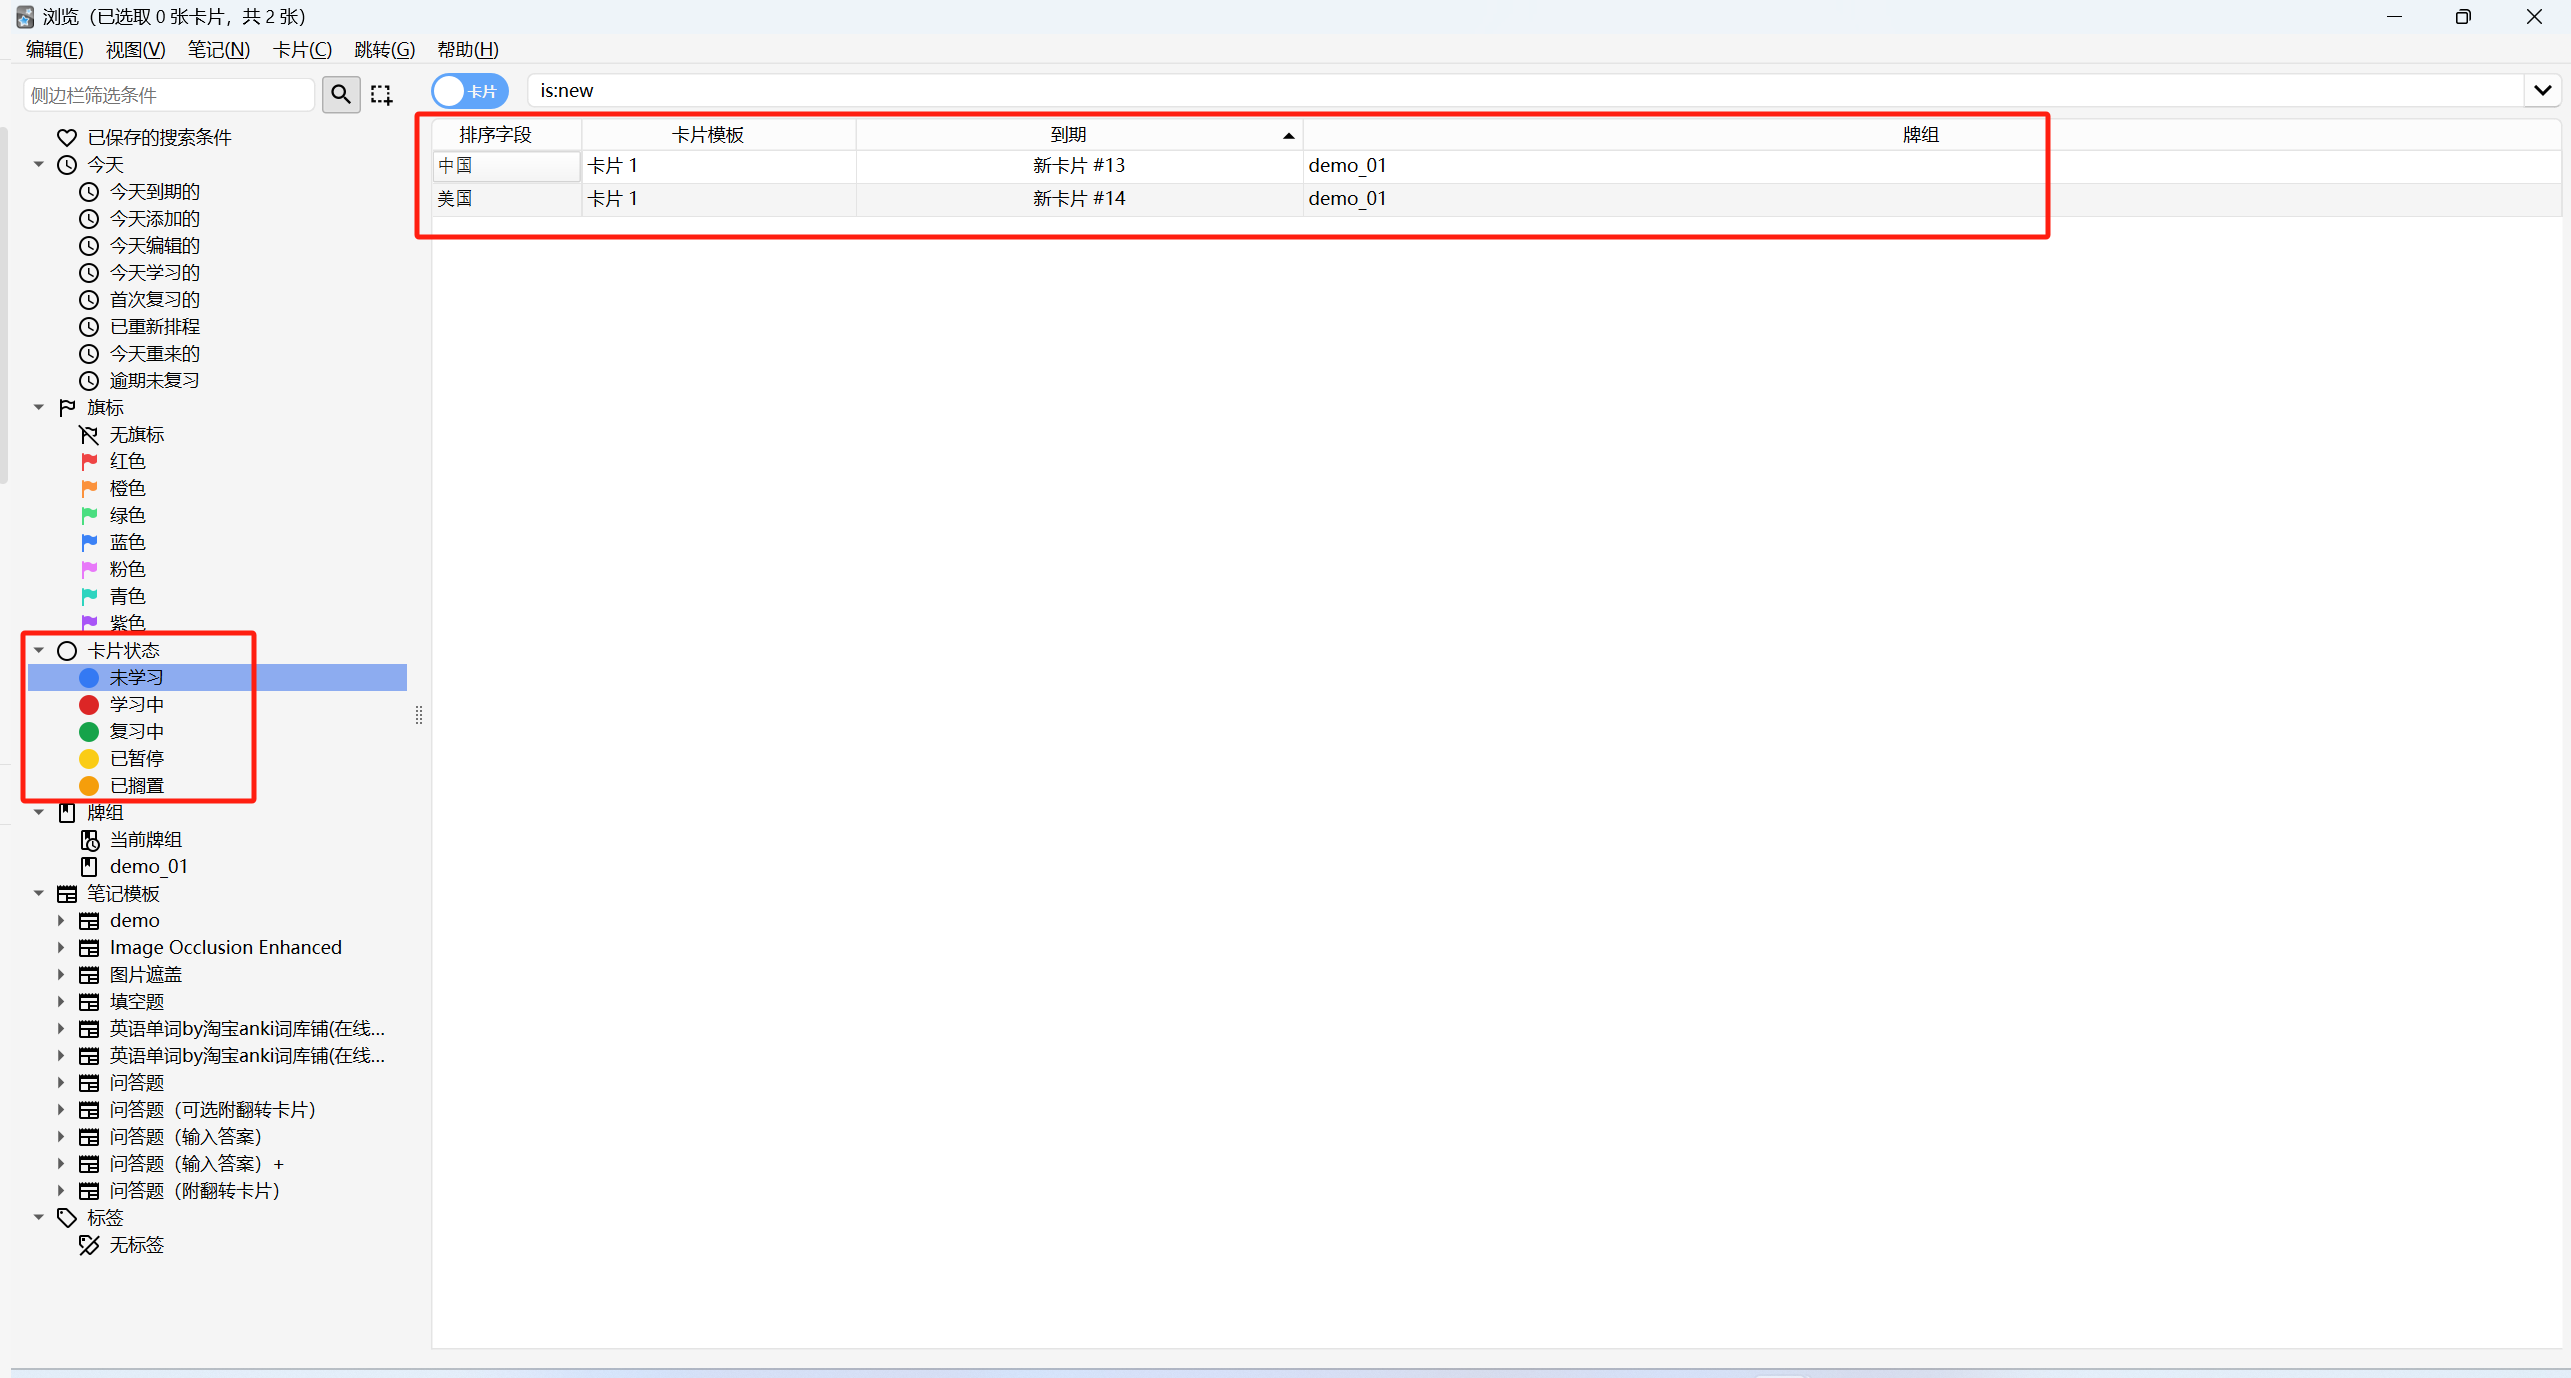Toggle the cards/notes mode switch

470,91
